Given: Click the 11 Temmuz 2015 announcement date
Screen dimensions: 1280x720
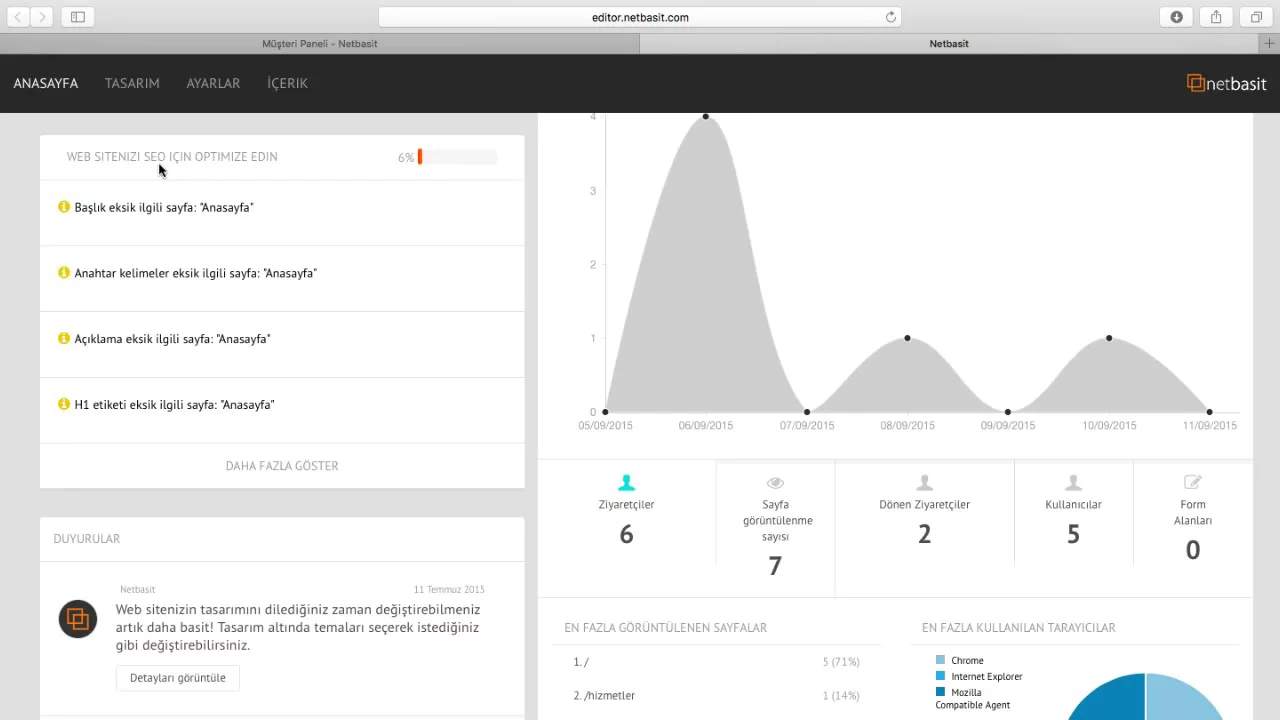Looking at the screenshot, I should pyautogui.click(x=449, y=590).
